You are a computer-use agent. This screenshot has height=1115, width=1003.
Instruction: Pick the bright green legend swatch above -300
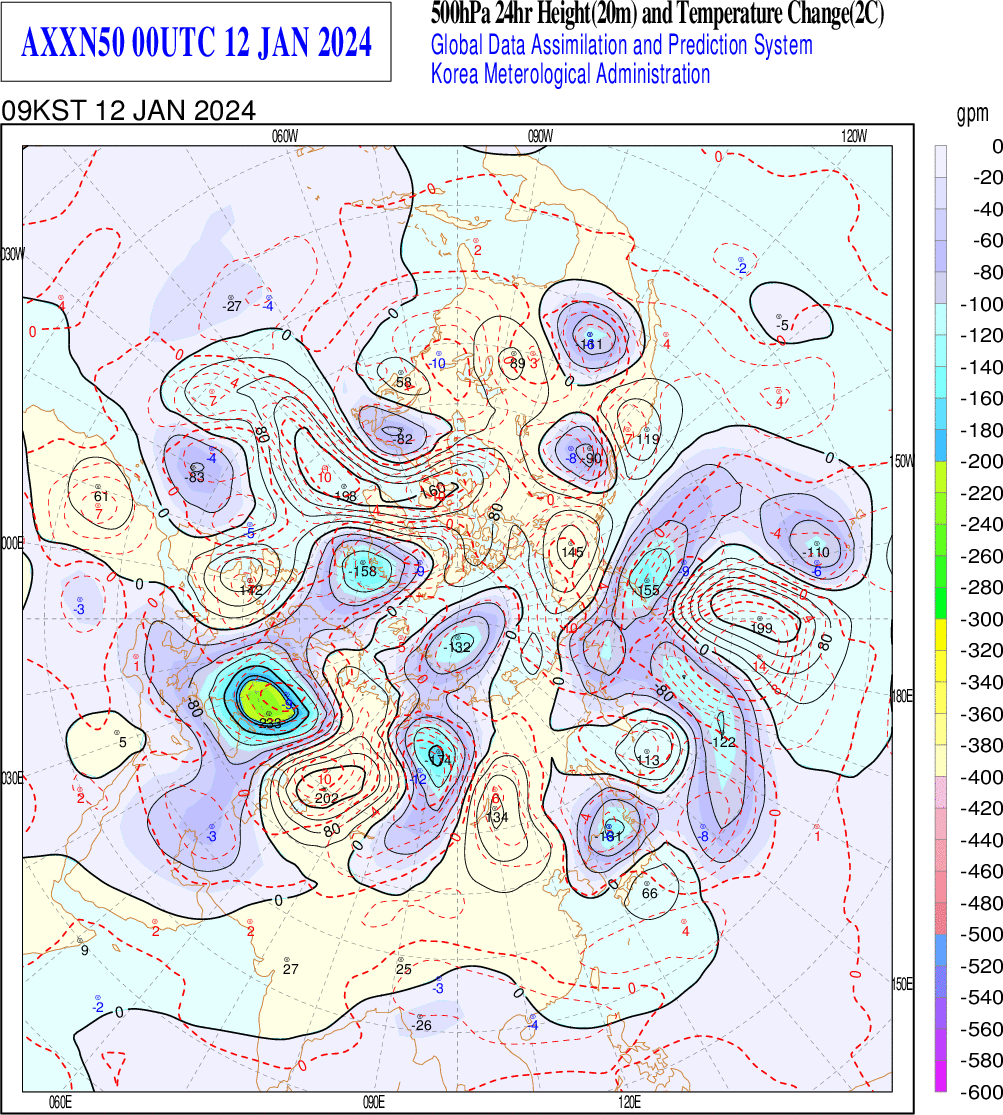(940, 603)
